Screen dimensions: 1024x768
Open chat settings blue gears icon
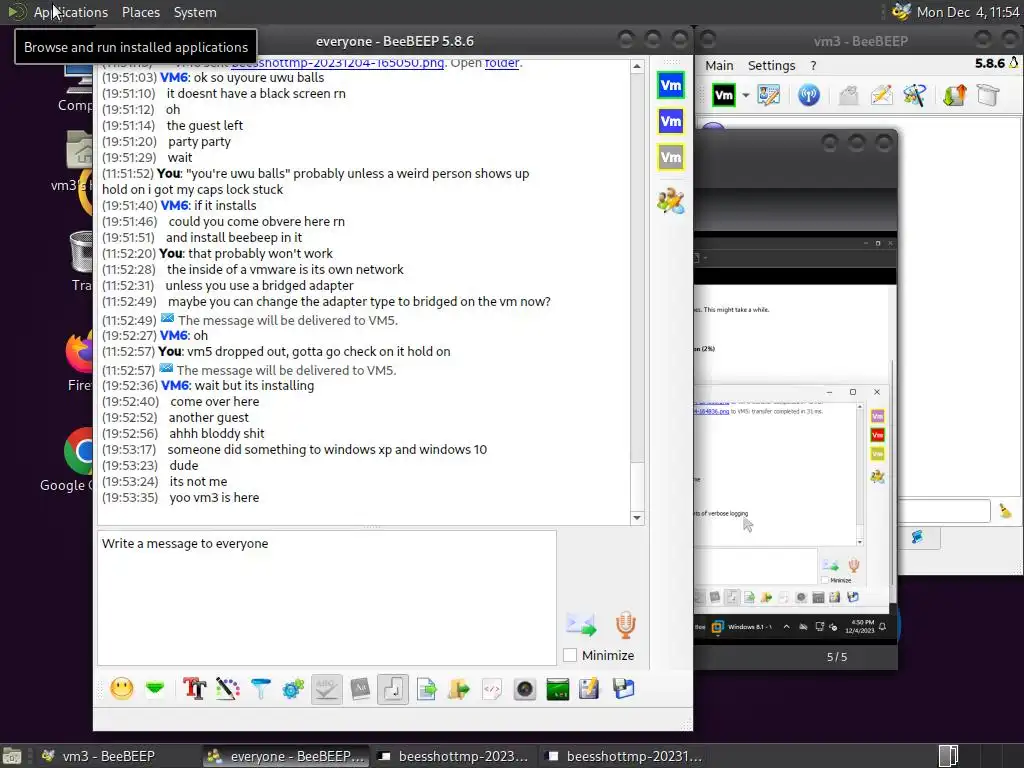pos(293,688)
